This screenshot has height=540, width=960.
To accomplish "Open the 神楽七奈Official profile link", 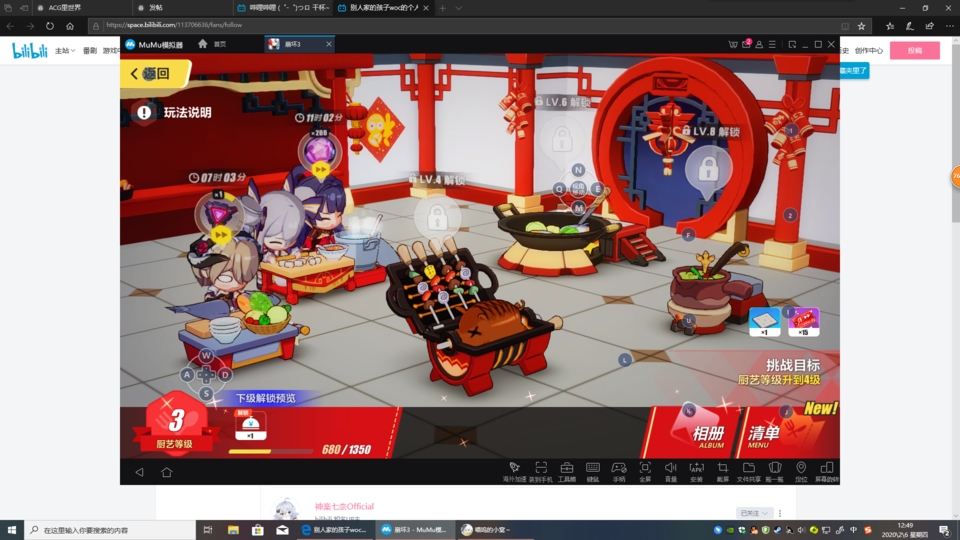I will click(344, 506).
